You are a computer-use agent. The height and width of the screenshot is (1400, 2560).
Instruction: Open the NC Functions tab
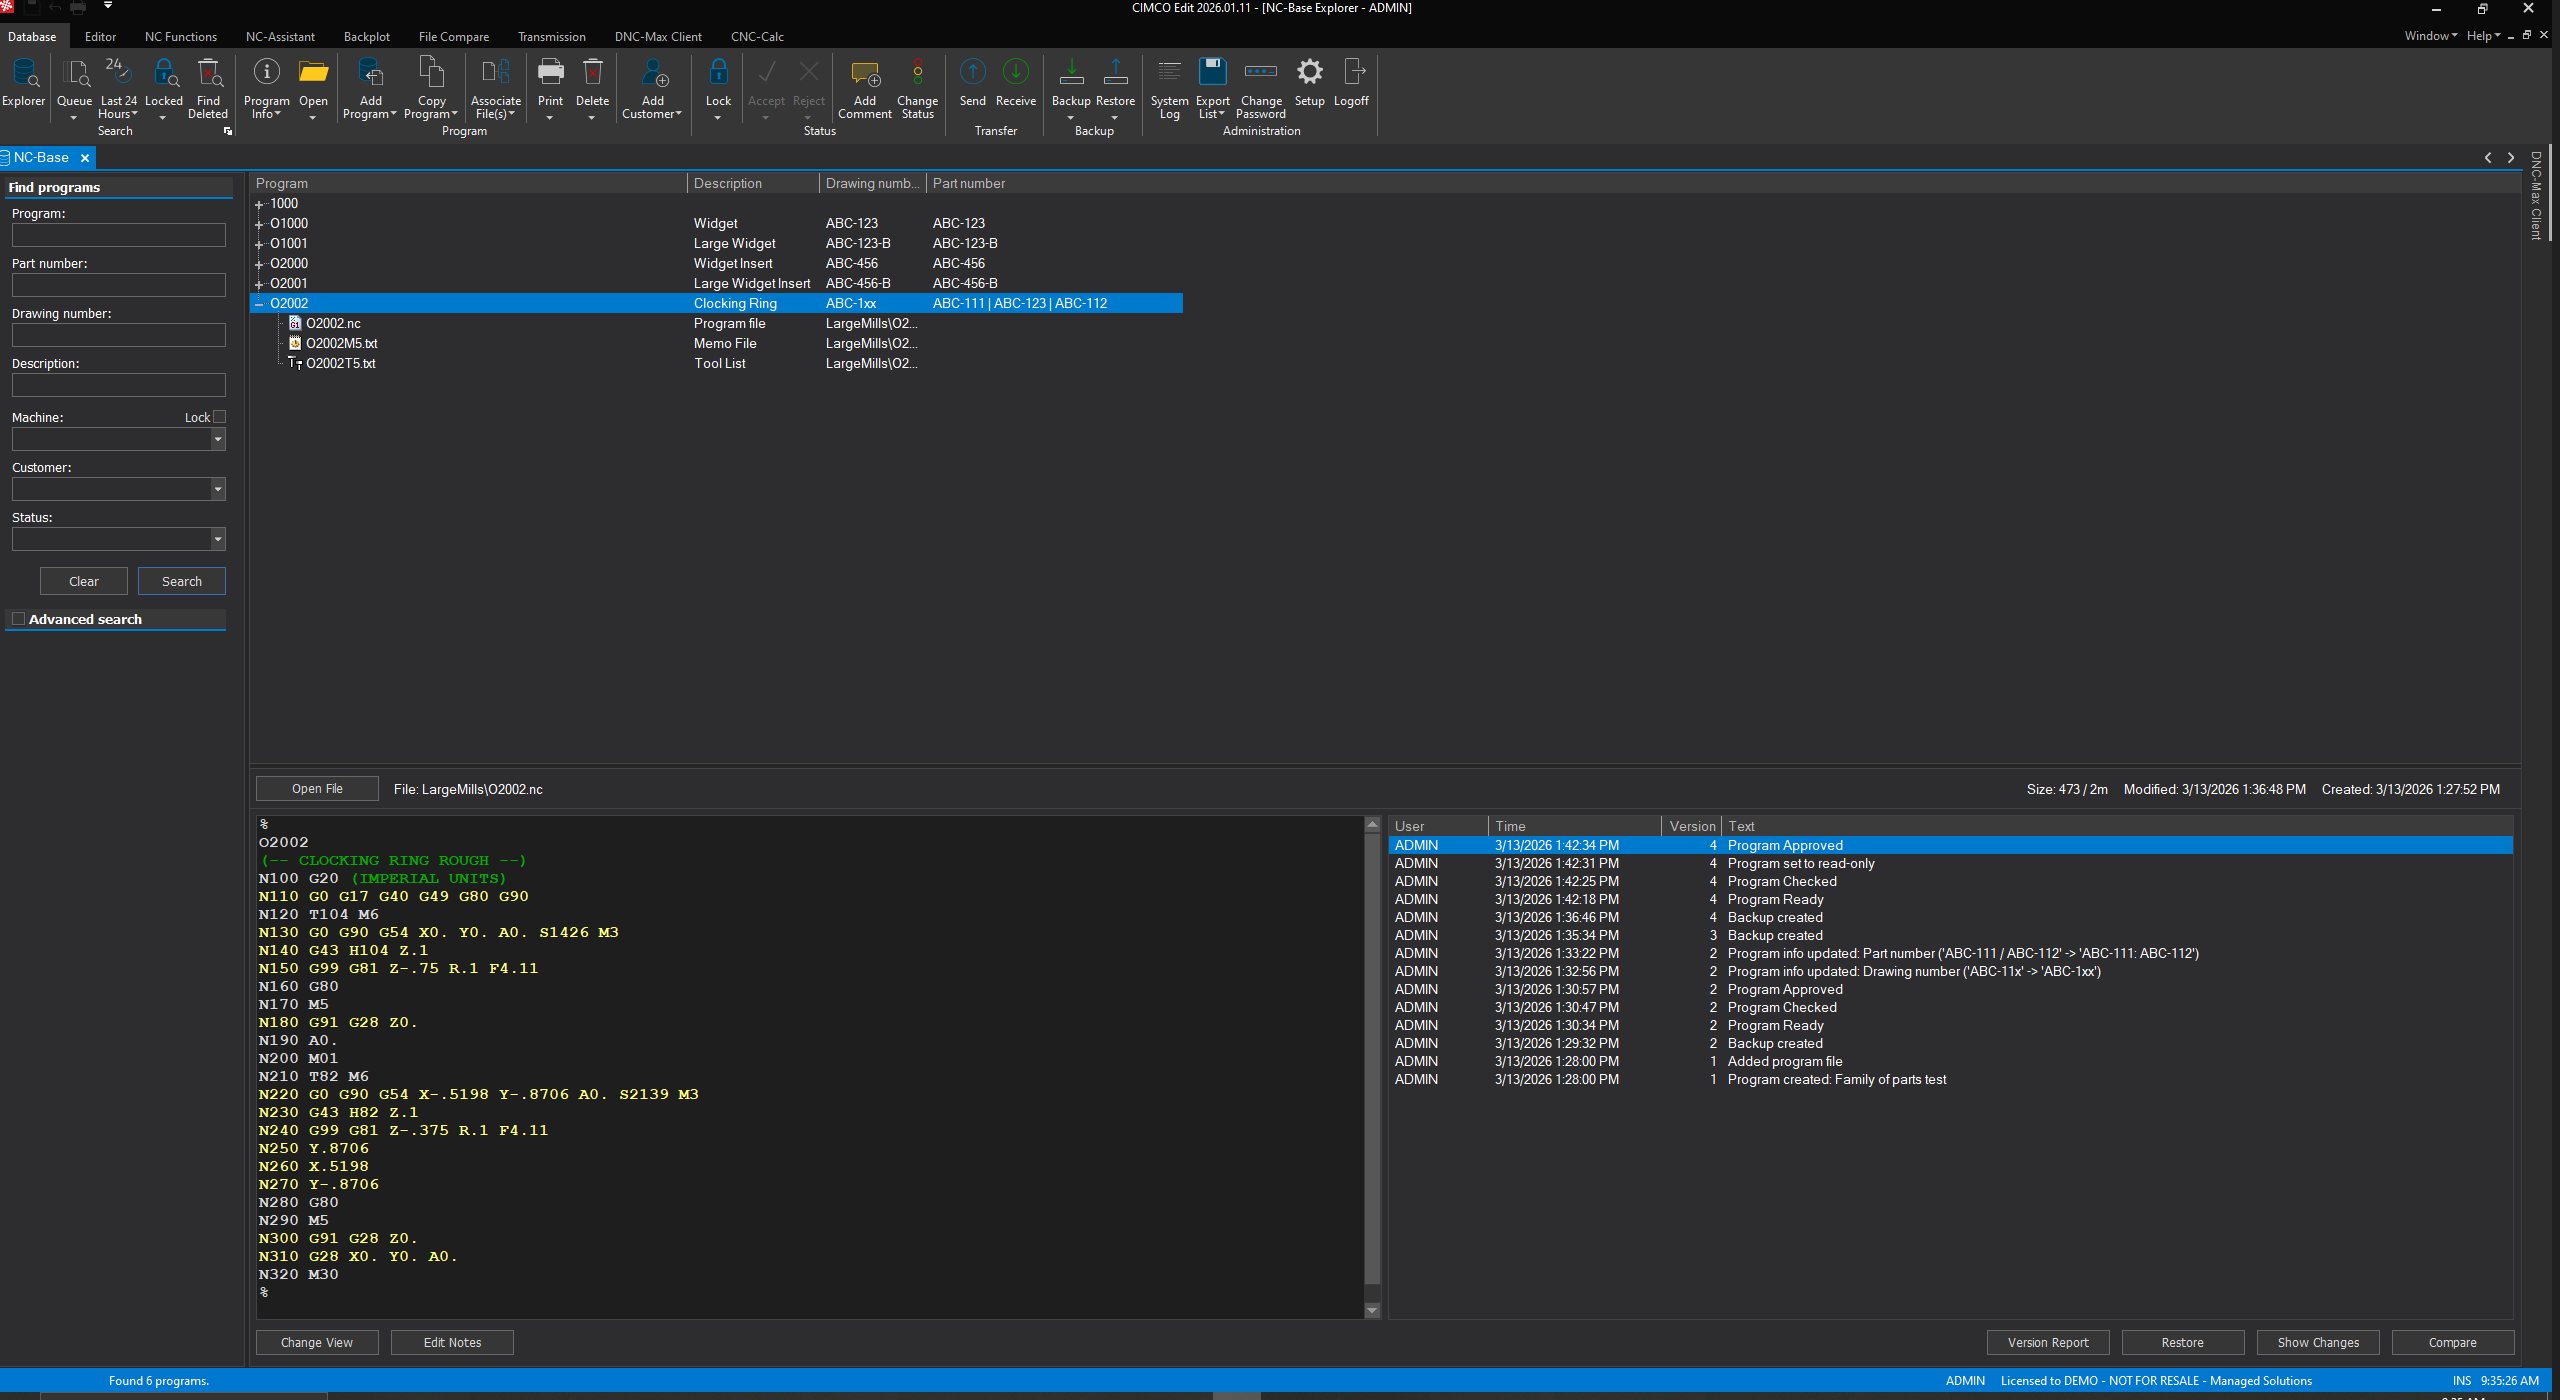tap(181, 37)
